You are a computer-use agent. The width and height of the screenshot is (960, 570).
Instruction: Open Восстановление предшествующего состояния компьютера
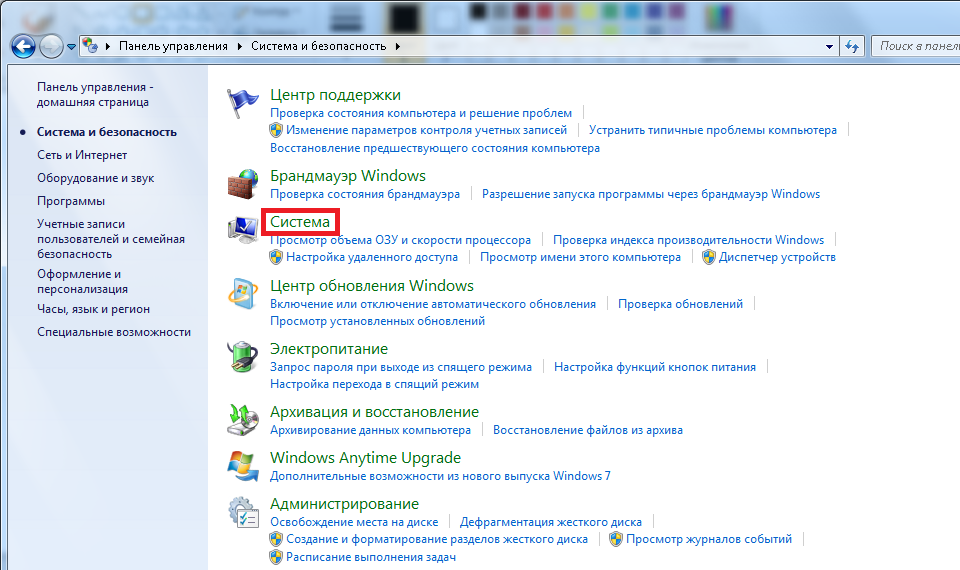click(x=435, y=148)
